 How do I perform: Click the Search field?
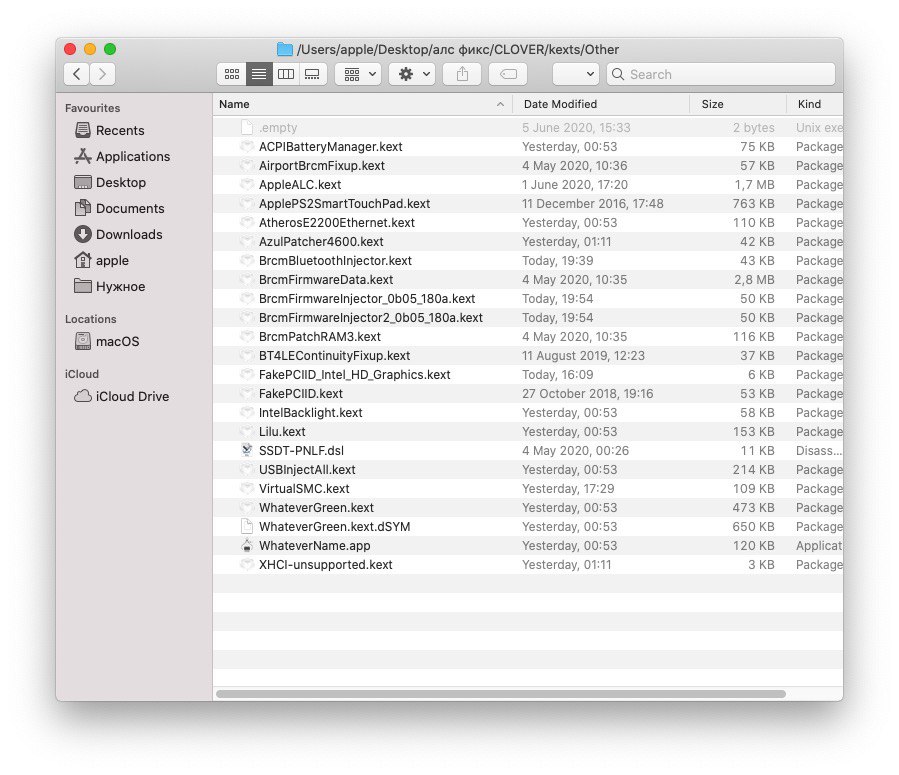click(x=721, y=74)
